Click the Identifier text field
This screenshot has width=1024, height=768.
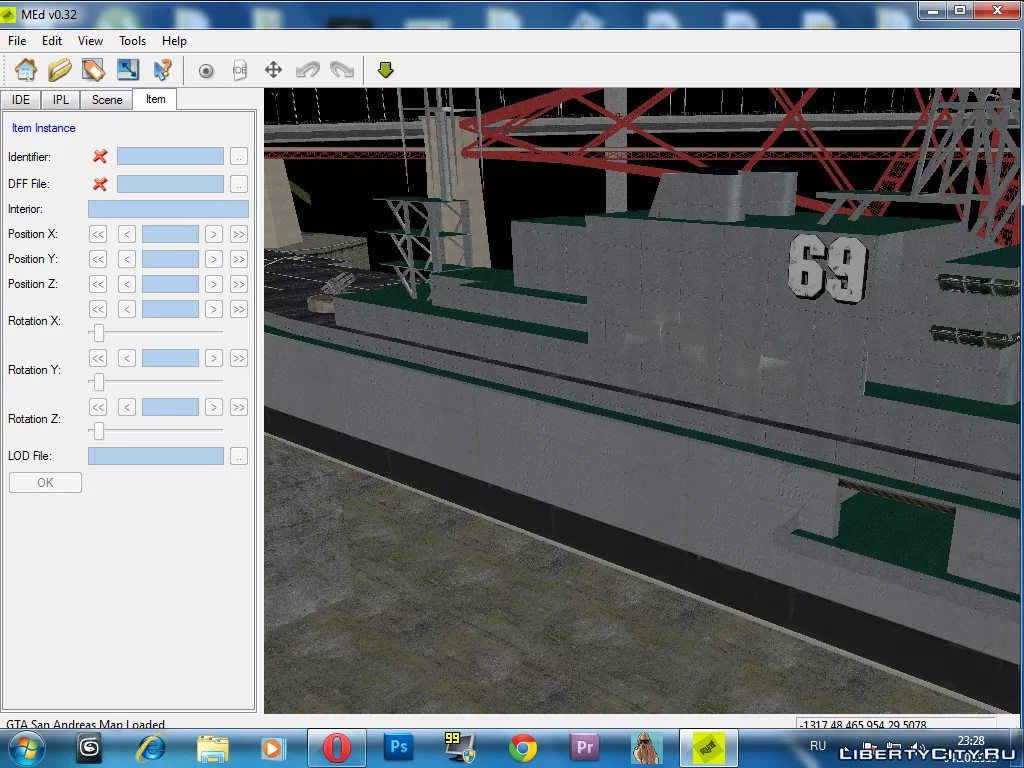pos(170,156)
